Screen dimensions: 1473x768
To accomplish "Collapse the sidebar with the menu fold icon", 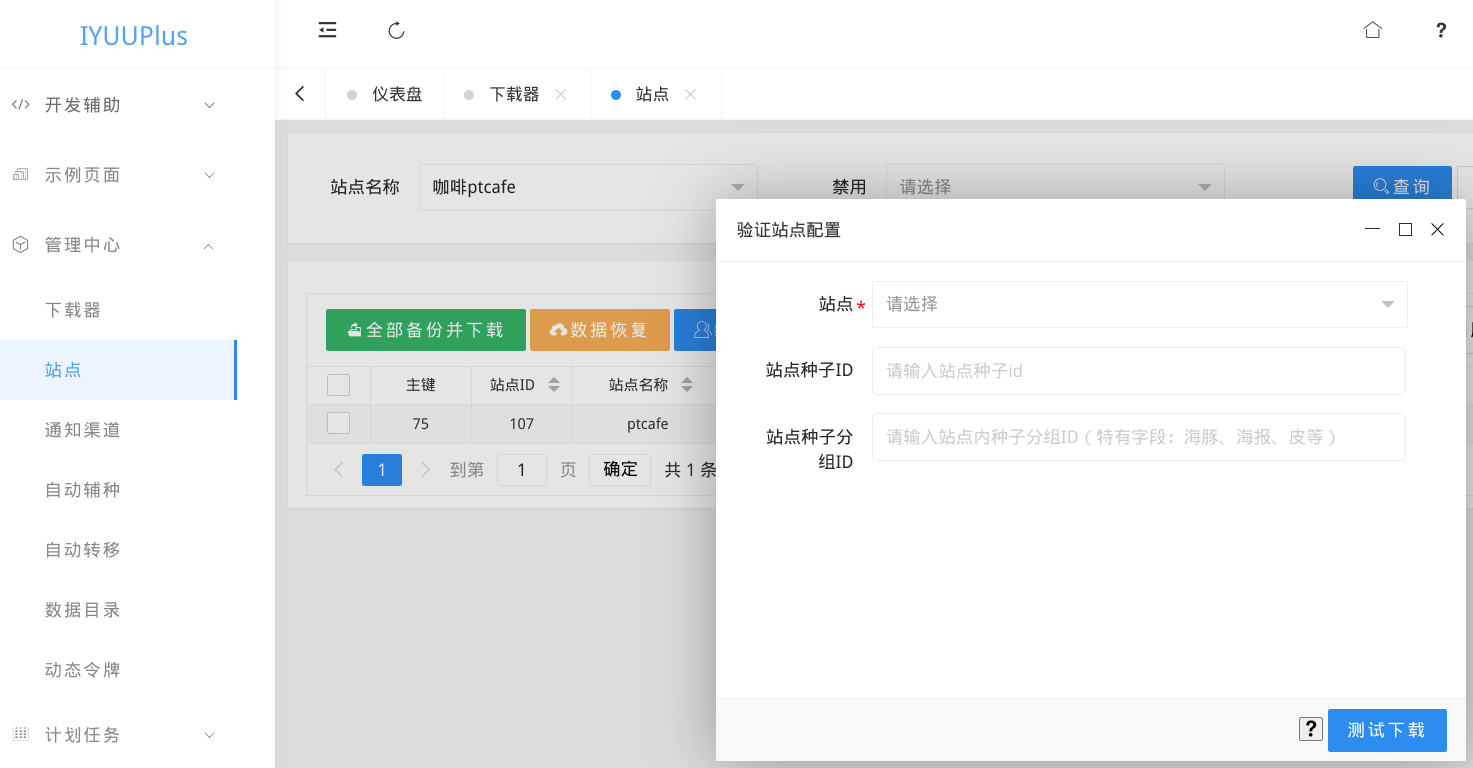I will 327,30.
